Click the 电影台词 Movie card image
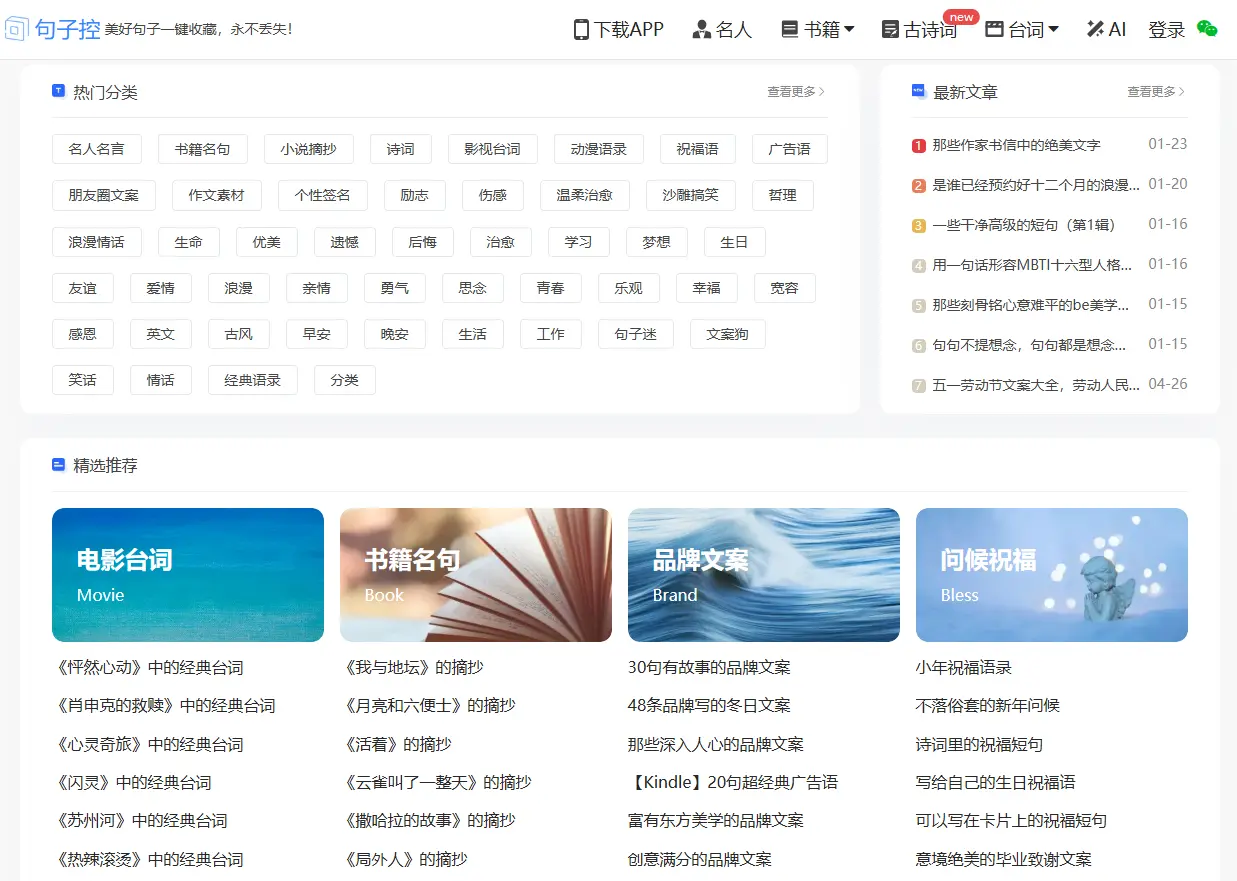The height and width of the screenshot is (881, 1237). pyautogui.click(x=188, y=574)
